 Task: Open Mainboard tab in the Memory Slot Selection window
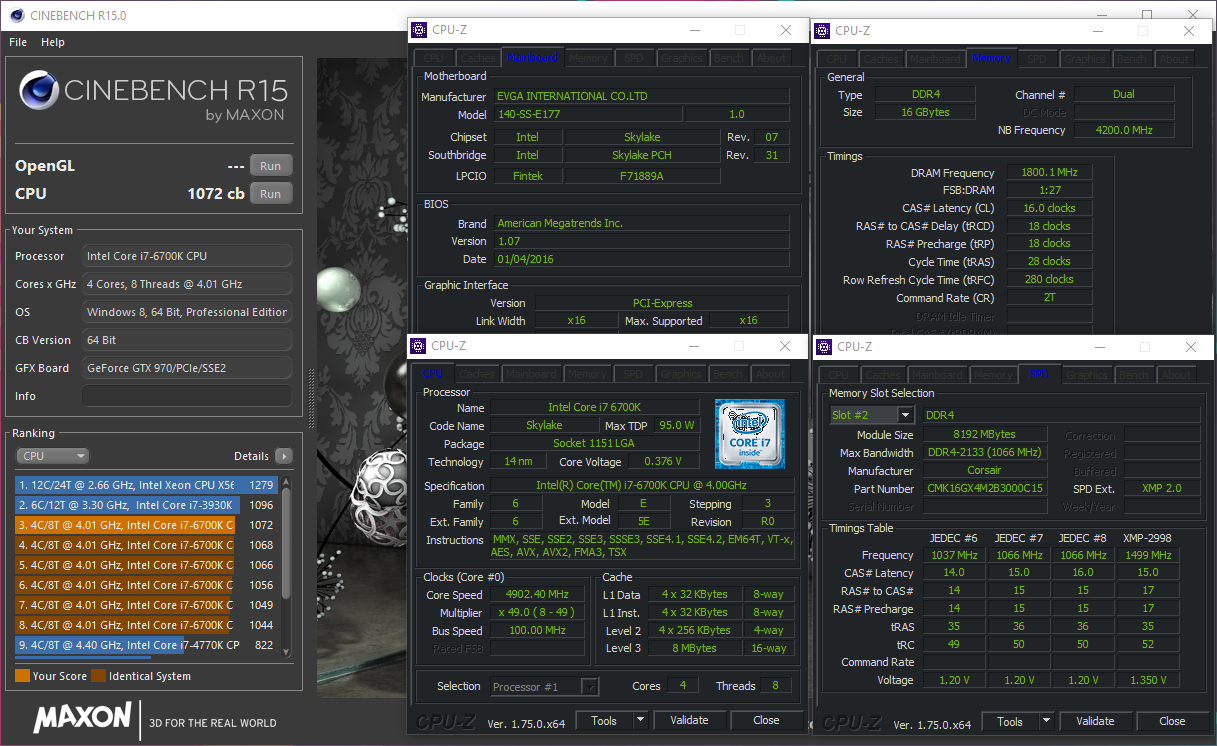(x=938, y=375)
